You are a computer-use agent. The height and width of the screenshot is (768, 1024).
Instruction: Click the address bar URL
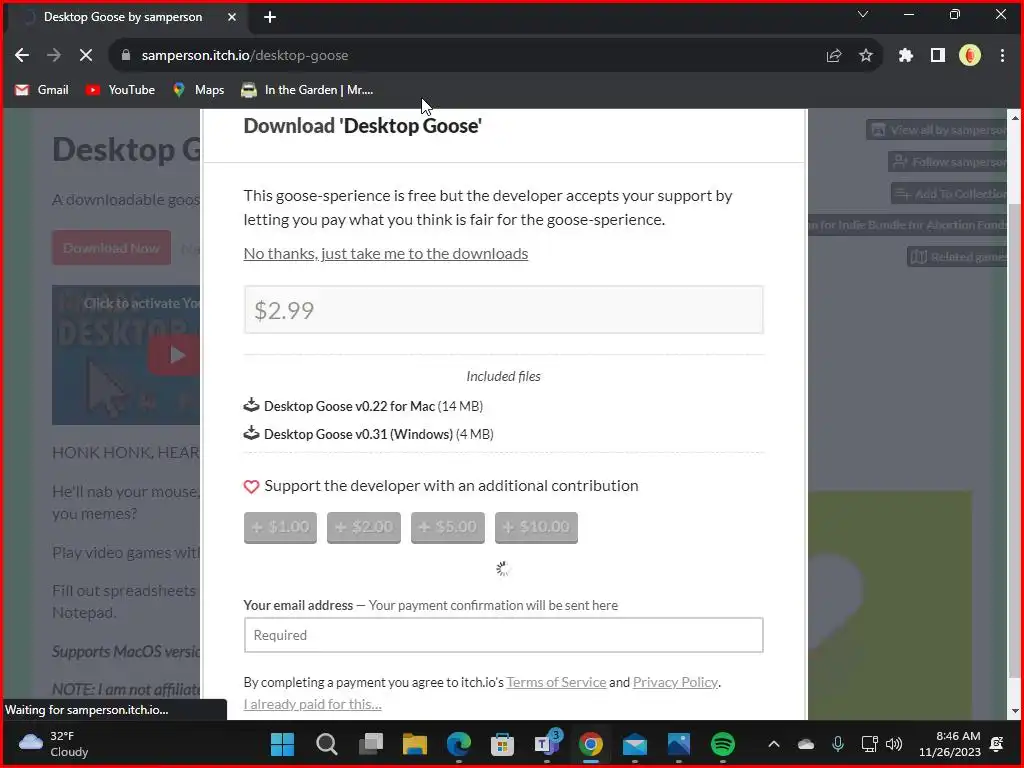pos(245,56)
